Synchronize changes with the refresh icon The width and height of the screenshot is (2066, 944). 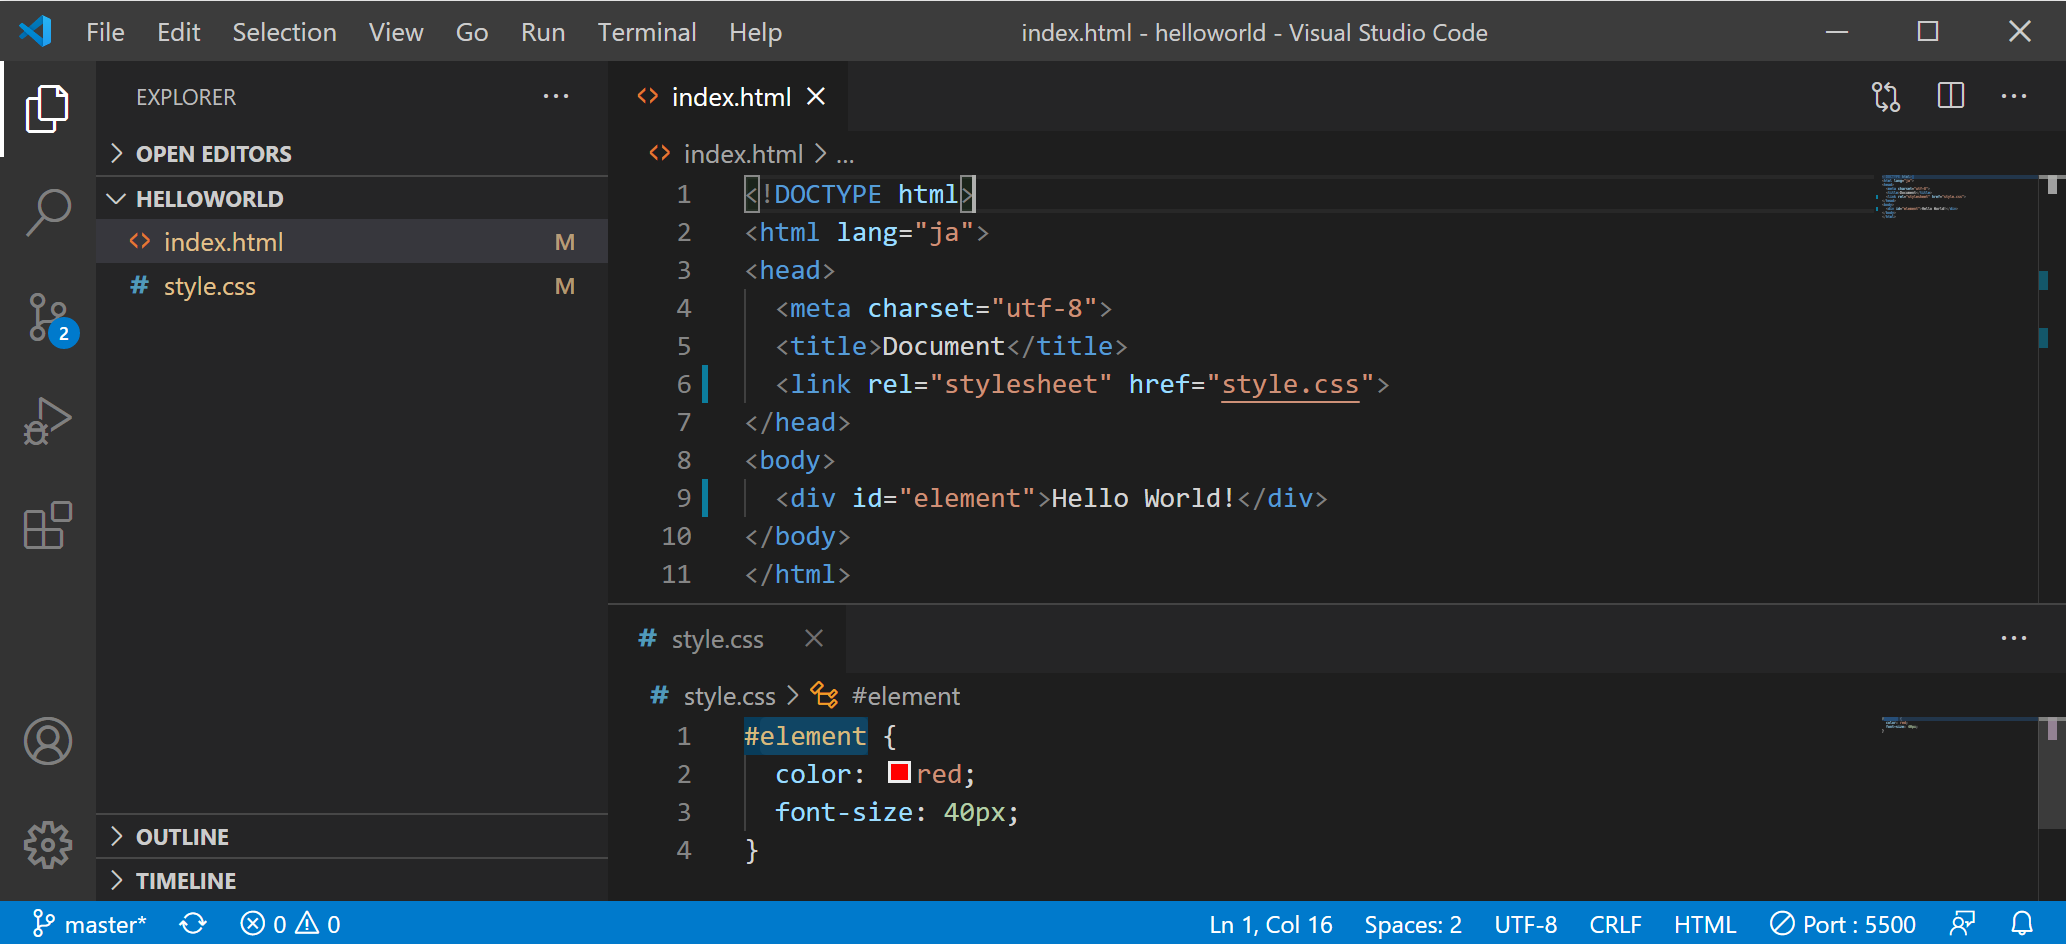pyautogui.click(x=193, y=923)
